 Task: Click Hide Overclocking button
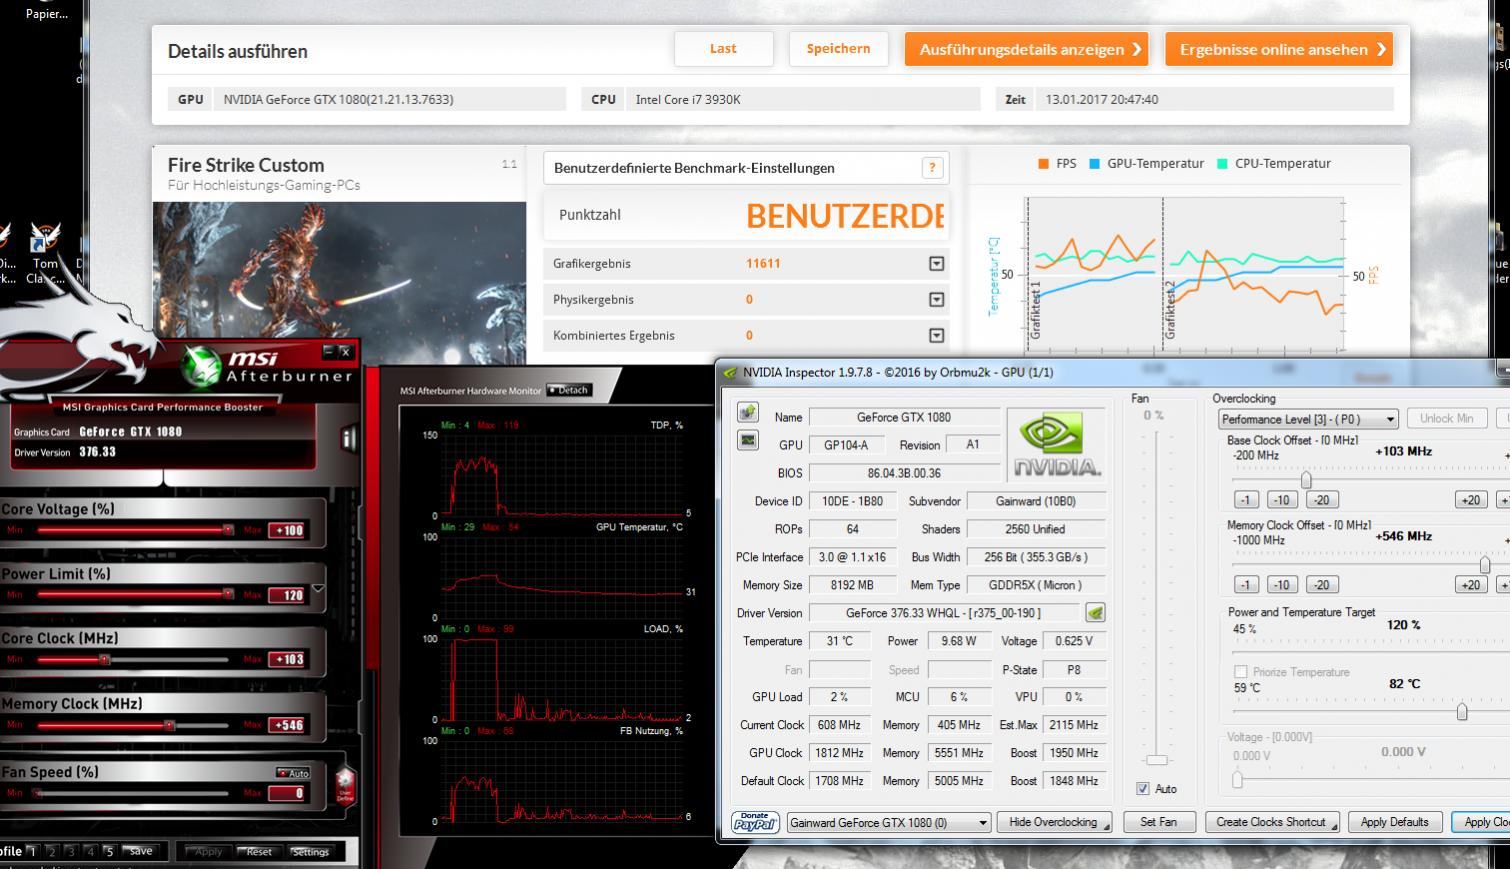coord(1054,822)
